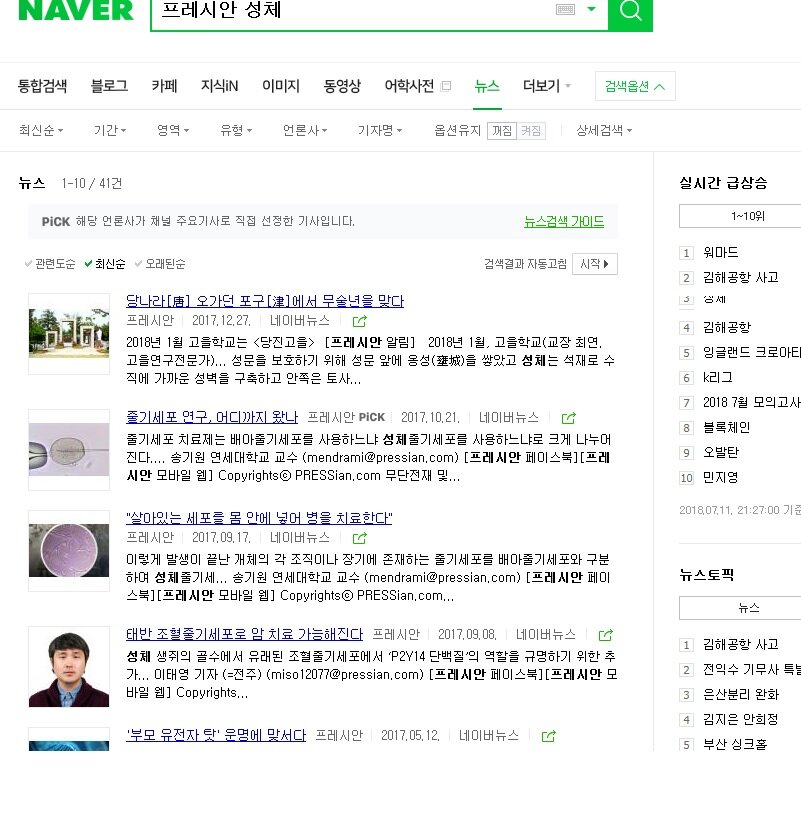Image resolution: width=801 pixels, height=827 pixels.
Task: Open the 영역 filter dropdown
Action: point(173,130)
